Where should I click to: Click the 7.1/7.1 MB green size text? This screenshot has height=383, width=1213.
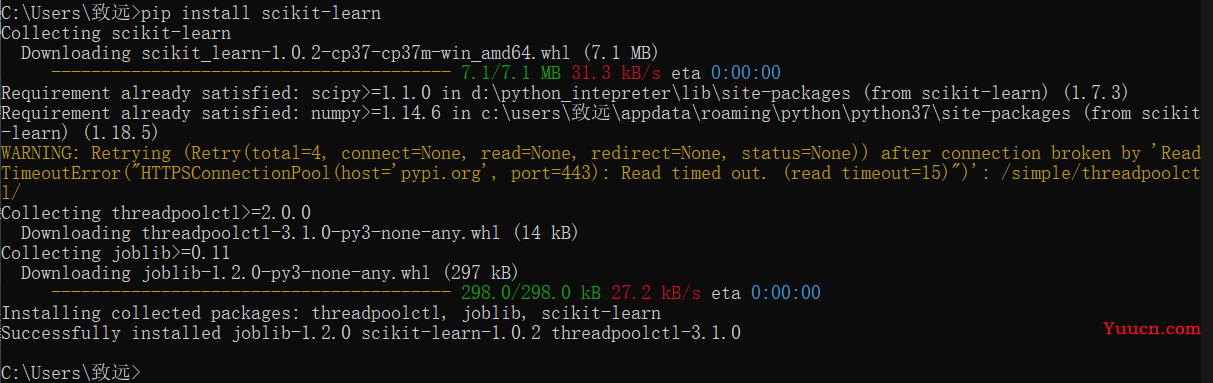511,73
